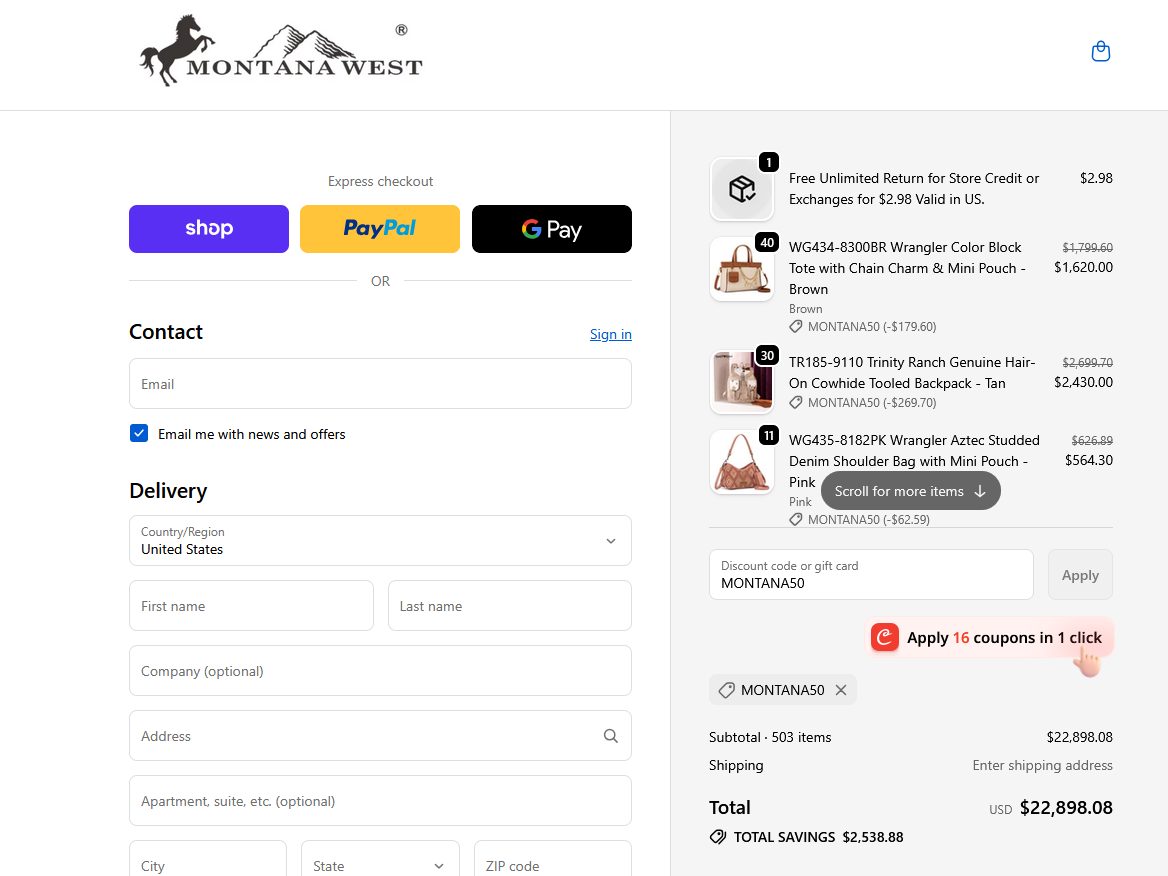The image size is (1168, 876).
Task: Choose PayPal express checkout
Action: pos(380,229)
